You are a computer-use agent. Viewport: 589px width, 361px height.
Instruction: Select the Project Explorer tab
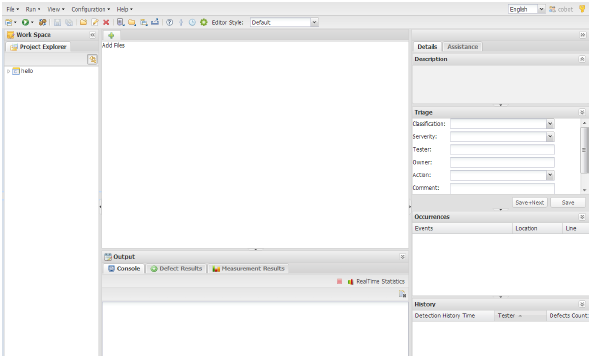(38, 47)
